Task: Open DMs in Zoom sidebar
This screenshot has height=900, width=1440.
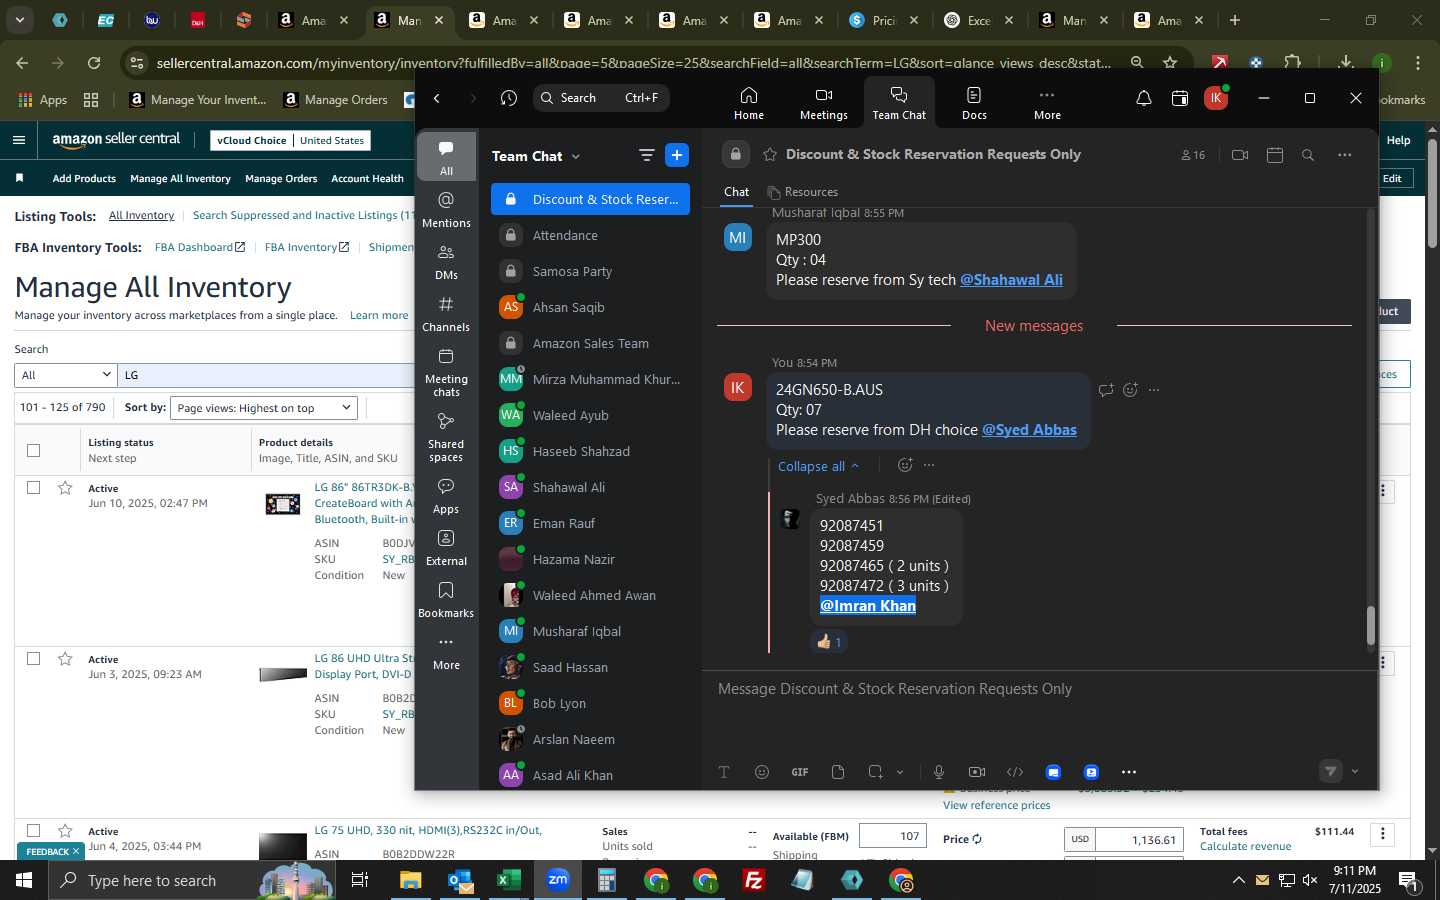Action: click(446, 262)
